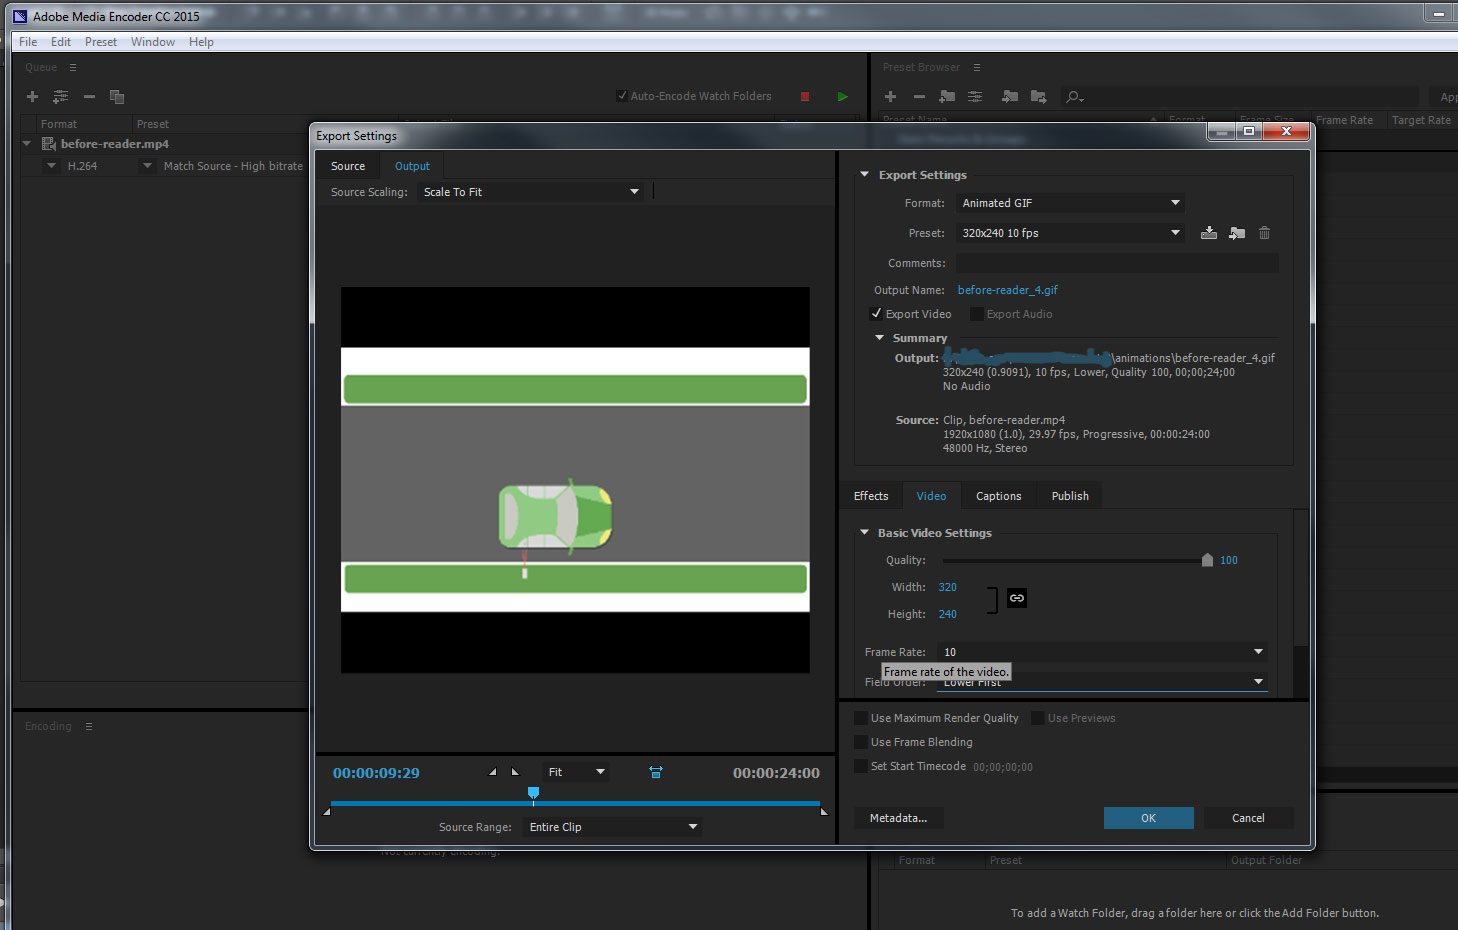1458x930 pixels.
Task: Open preset settings icon in Preset Browser
Action: pyautogui.click(x=975, y=96)
